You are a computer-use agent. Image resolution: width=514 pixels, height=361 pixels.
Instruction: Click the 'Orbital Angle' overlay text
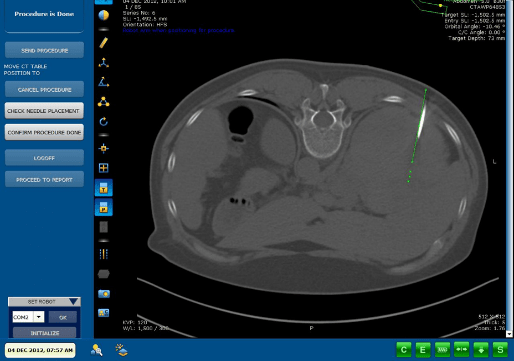[475, 26]
